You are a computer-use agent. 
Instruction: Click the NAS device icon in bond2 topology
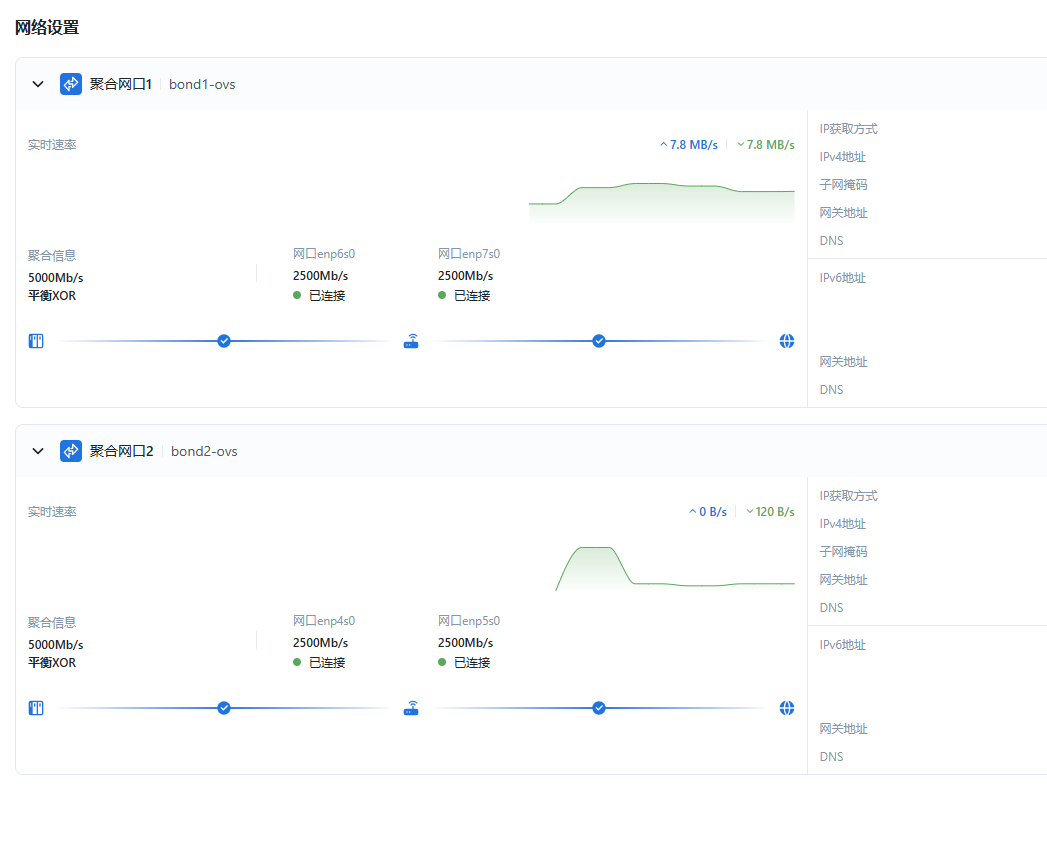click(x=36, y=708)
